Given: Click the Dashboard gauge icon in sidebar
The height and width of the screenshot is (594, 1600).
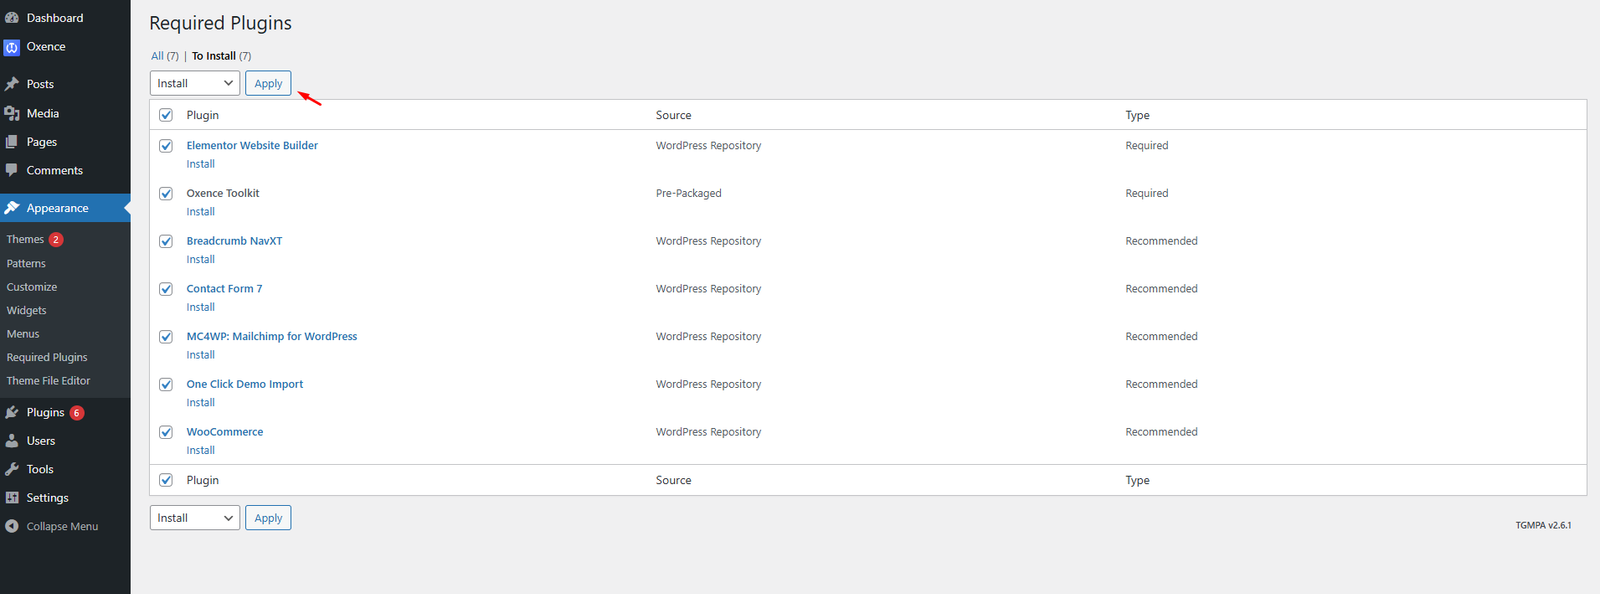Looking at the screenshot, I should [x=12, y=18].
